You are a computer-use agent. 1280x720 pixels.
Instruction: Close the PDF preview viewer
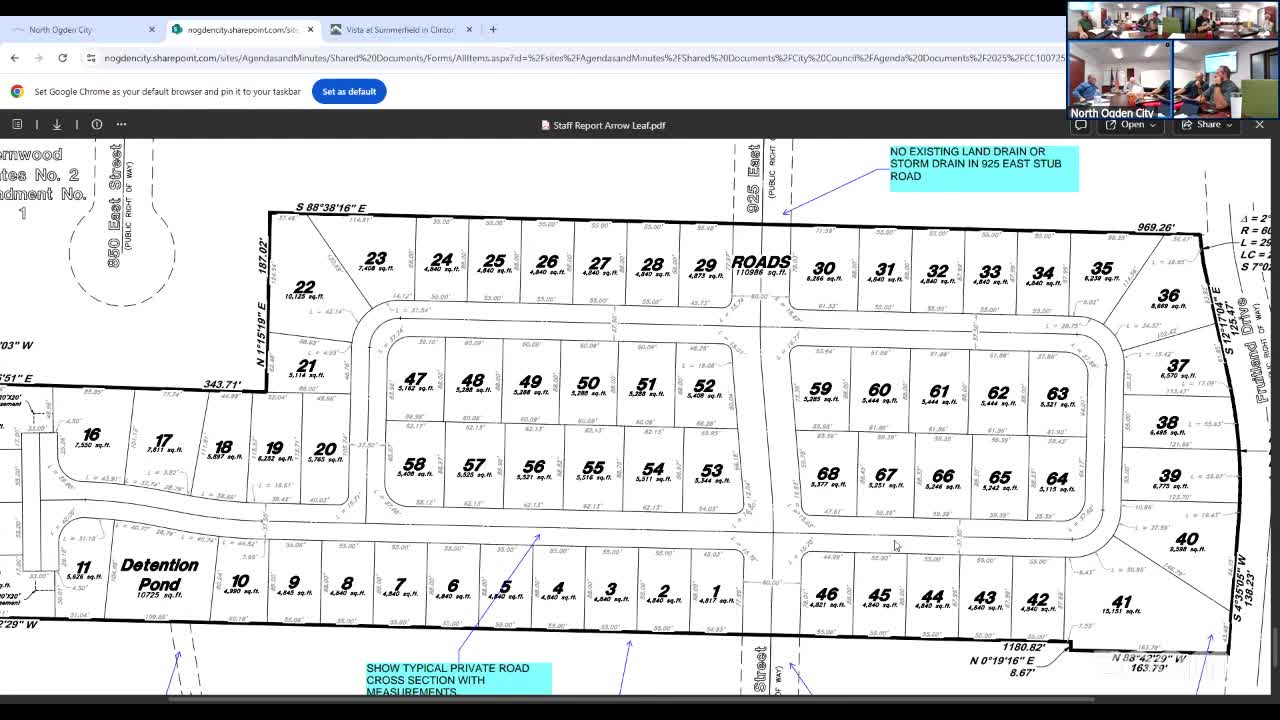(x=1259, y=125)
